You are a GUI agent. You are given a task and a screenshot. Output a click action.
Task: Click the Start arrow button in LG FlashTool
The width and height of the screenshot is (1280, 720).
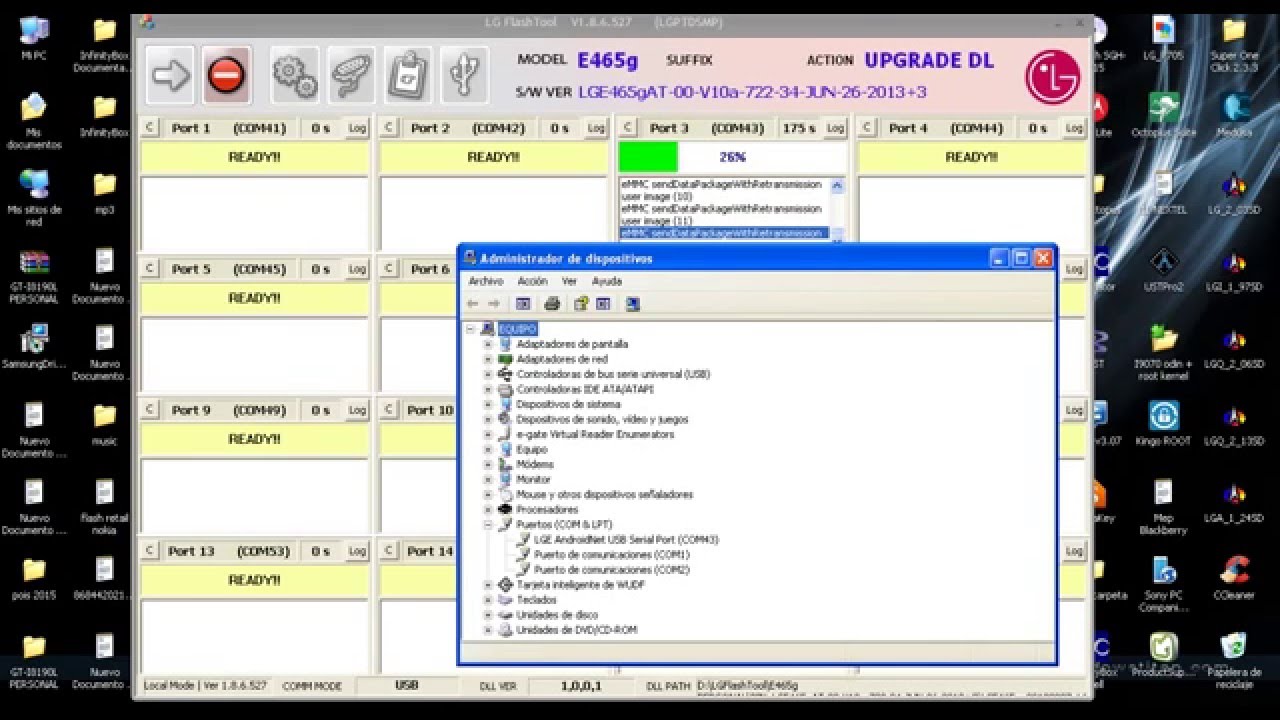pyautogui.click(x=171, y=75)
